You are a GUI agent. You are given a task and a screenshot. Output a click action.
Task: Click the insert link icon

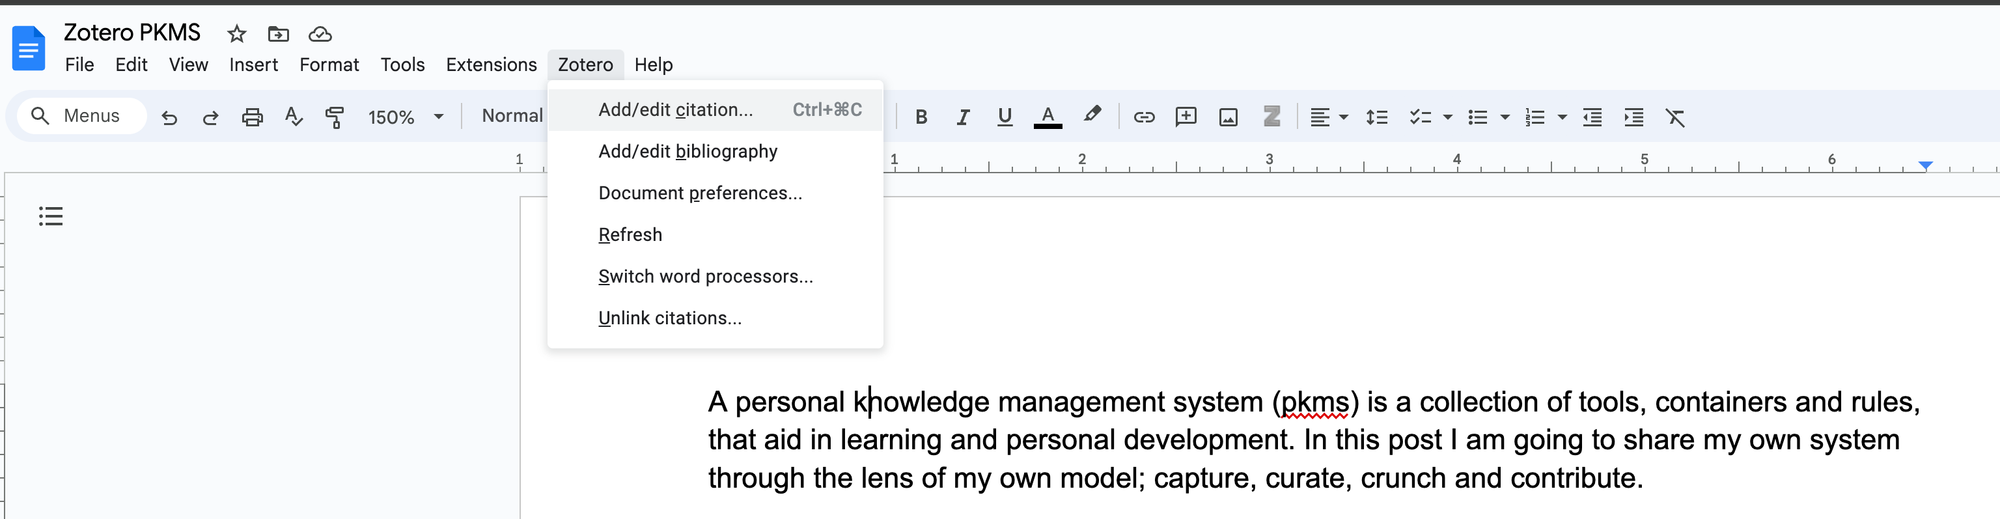pos(1144,117)
